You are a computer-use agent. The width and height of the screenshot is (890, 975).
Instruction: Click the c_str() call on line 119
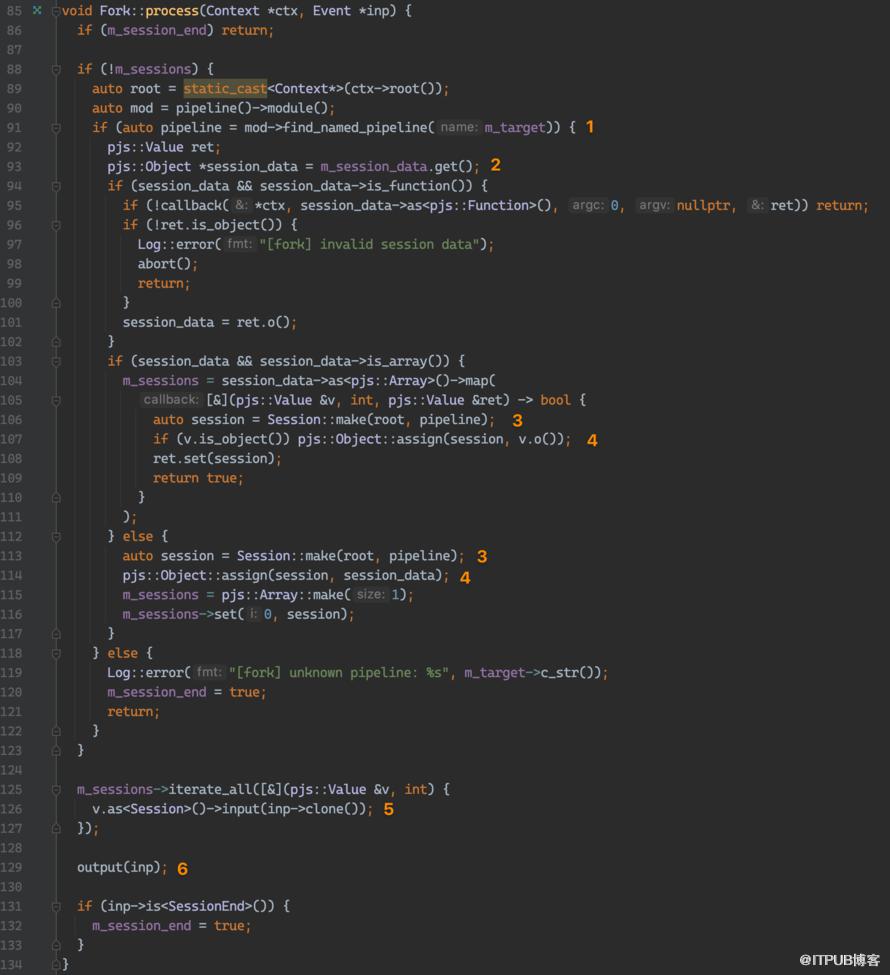(x=570, y=673)
